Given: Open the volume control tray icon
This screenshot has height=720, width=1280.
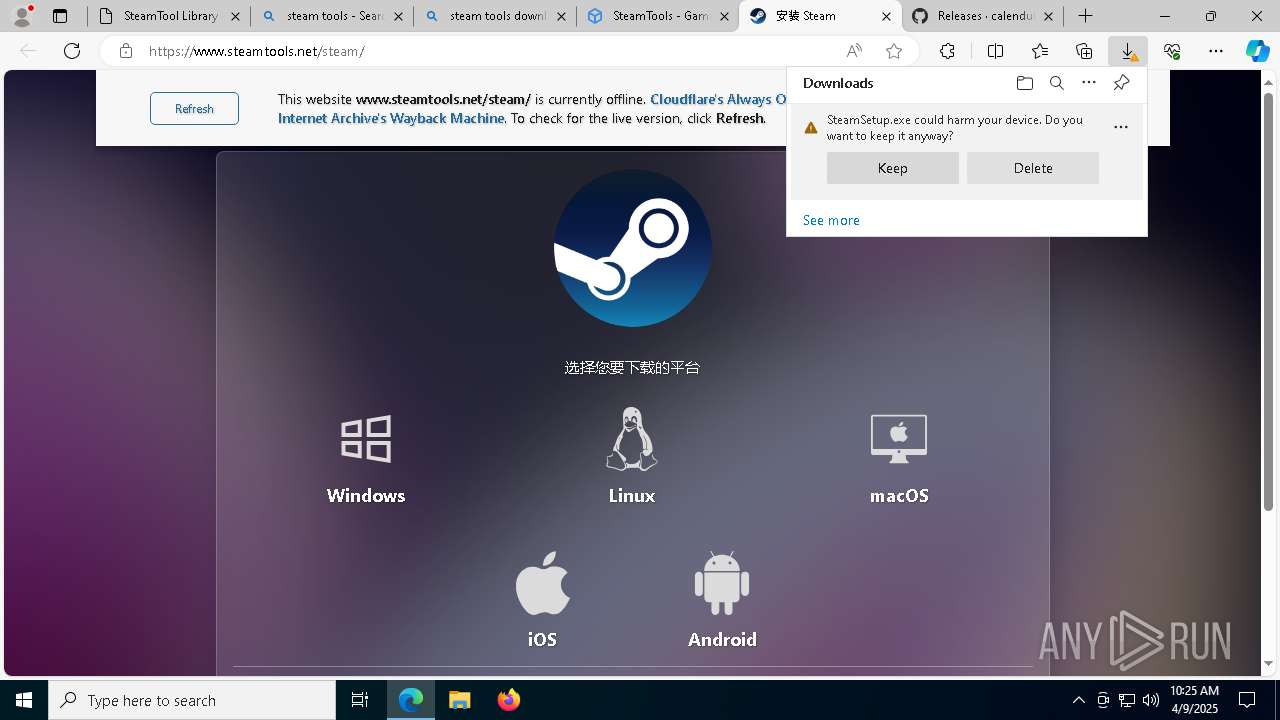Looking at the screenshot, I should click(x=1151, y=700).
